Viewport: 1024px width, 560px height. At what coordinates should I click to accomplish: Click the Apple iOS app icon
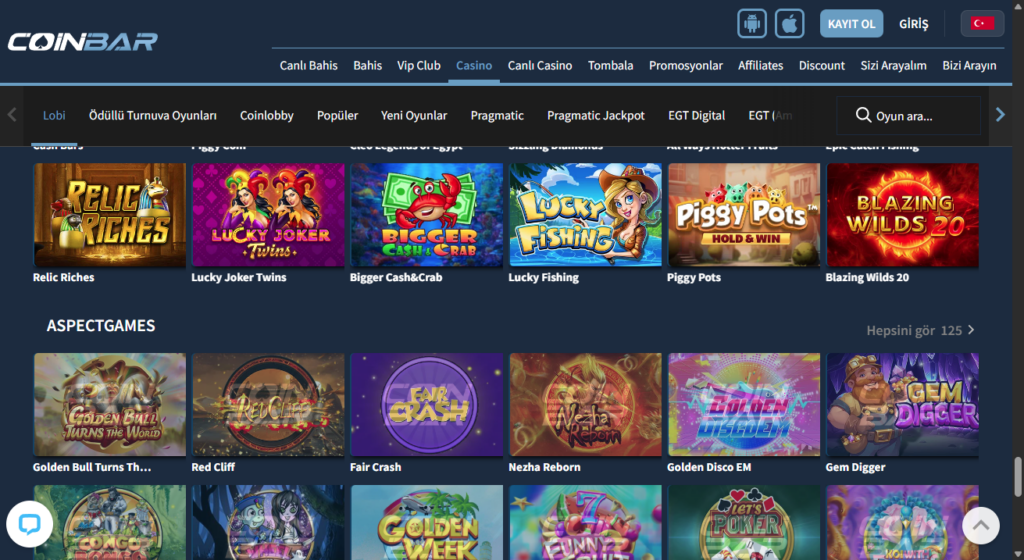click(x=790, y=23)
